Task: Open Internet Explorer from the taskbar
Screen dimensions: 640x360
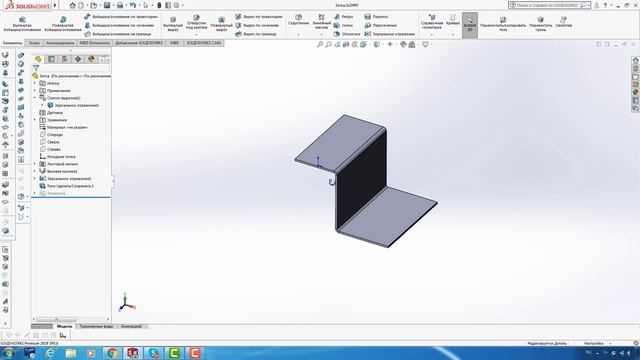Action: click(50, 353)
